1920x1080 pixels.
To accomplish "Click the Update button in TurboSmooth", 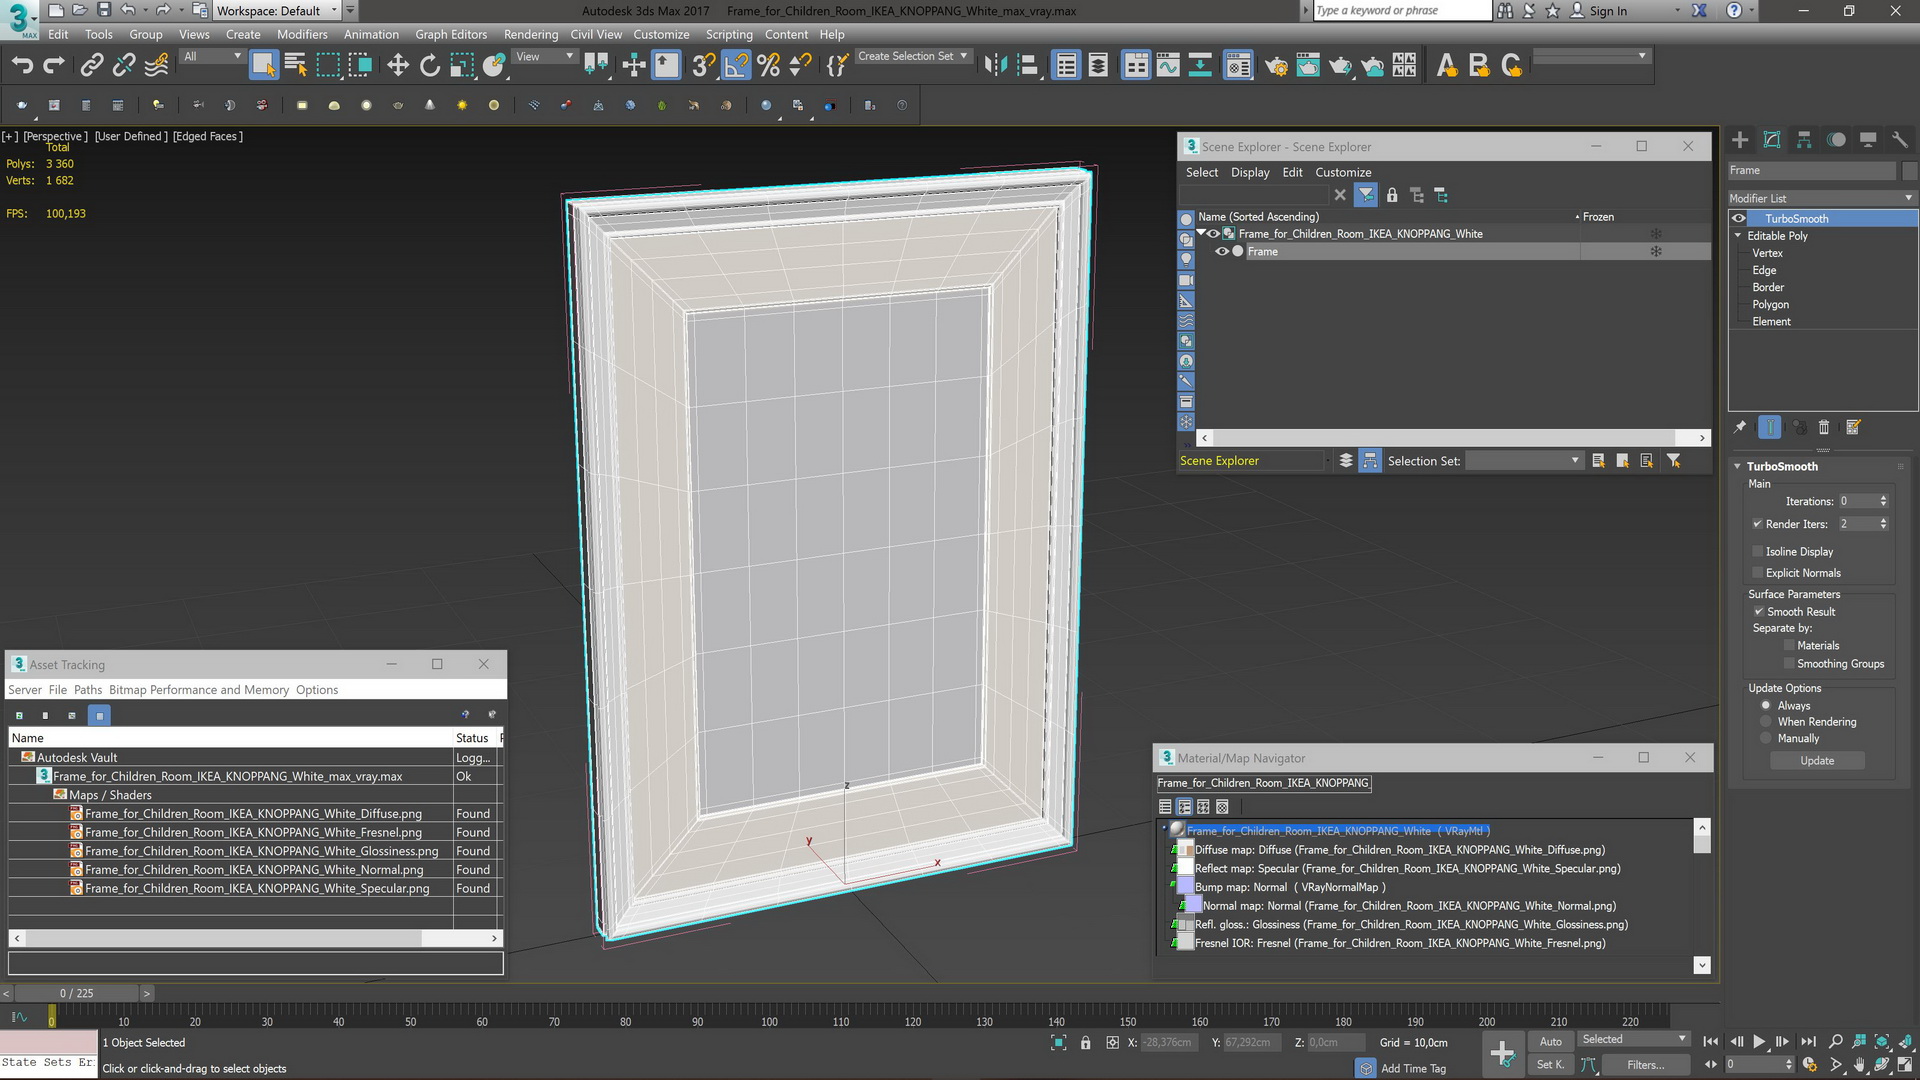I will [1817, 761].
